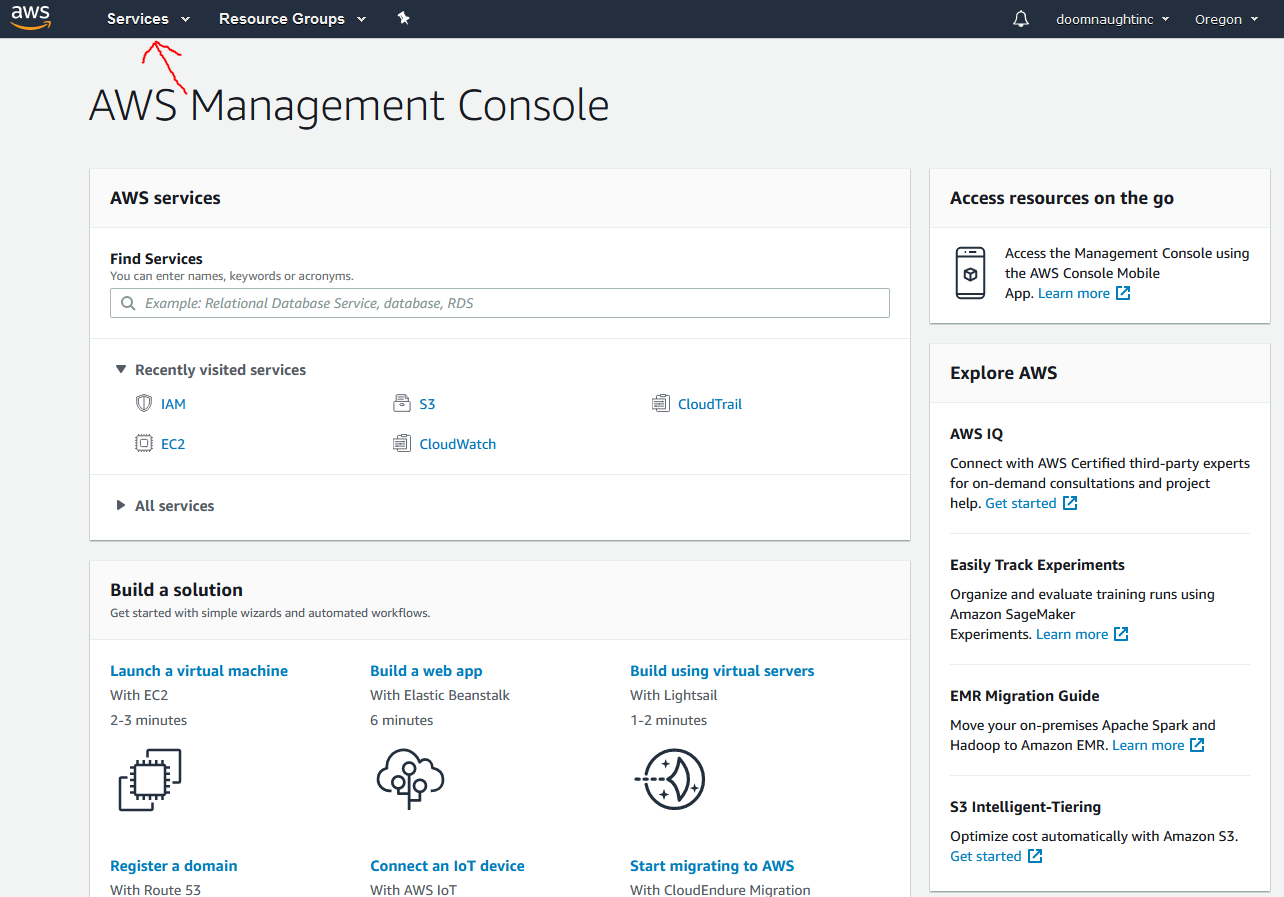Click the pin shortcuts icon in navbar

[404, 18]
